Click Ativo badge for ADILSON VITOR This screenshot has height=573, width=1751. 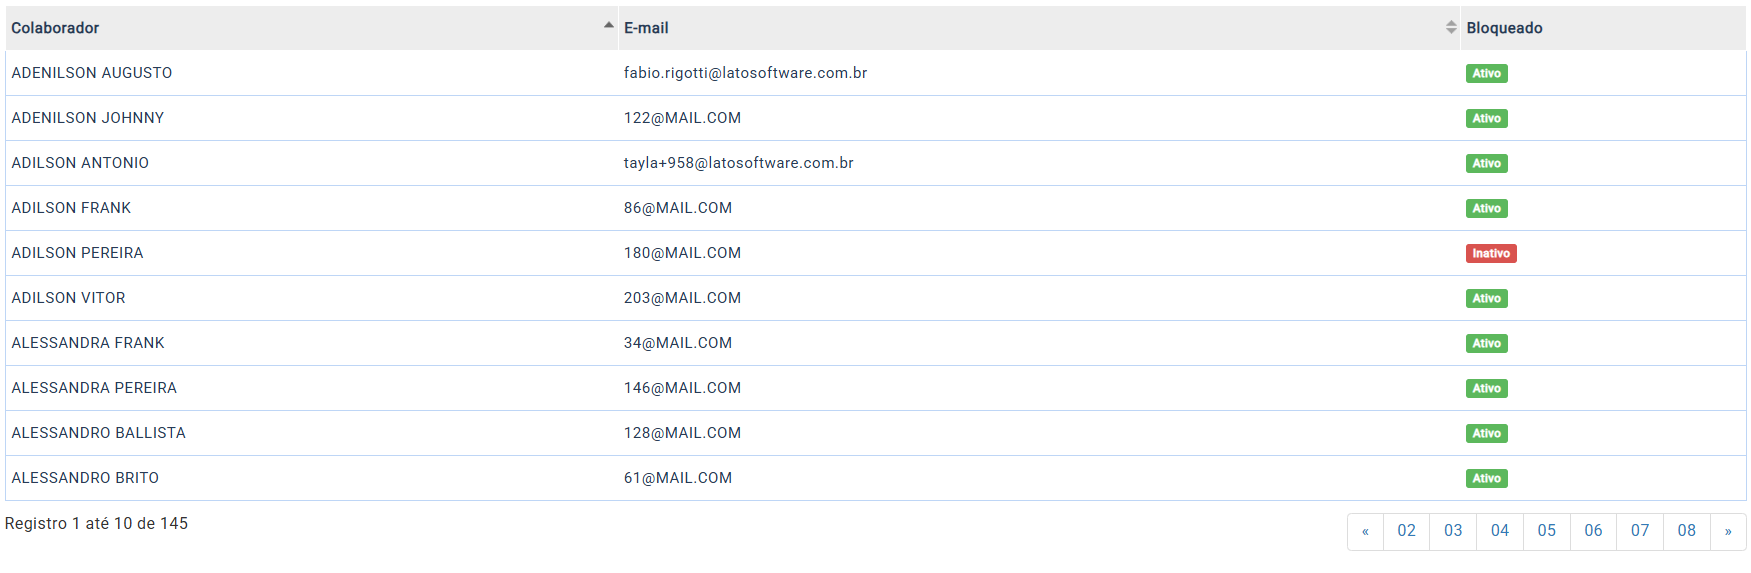(x=1486, y=299)
